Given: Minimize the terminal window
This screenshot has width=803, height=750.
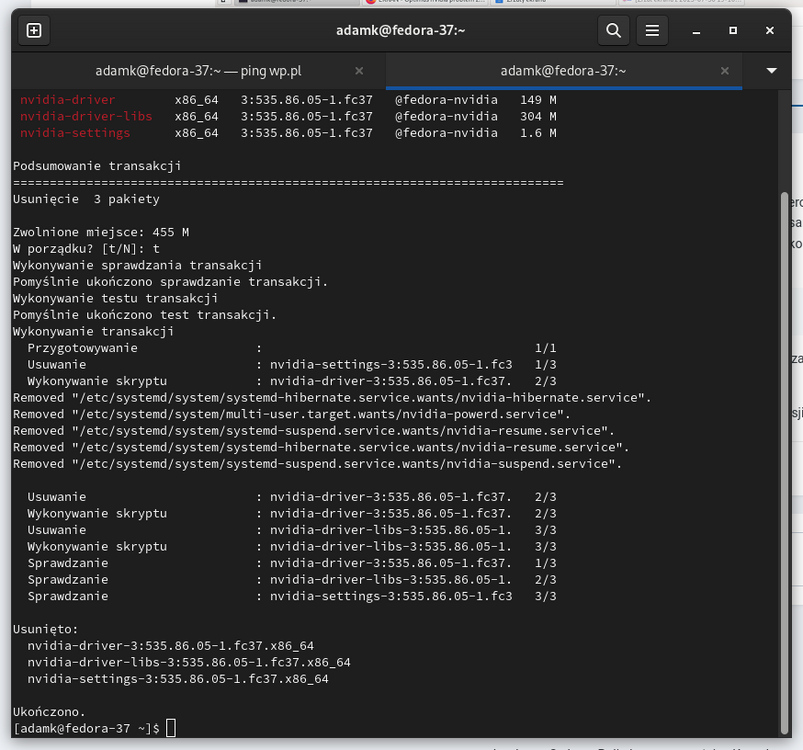Looking at the screenshot, I should click(698, 31).
